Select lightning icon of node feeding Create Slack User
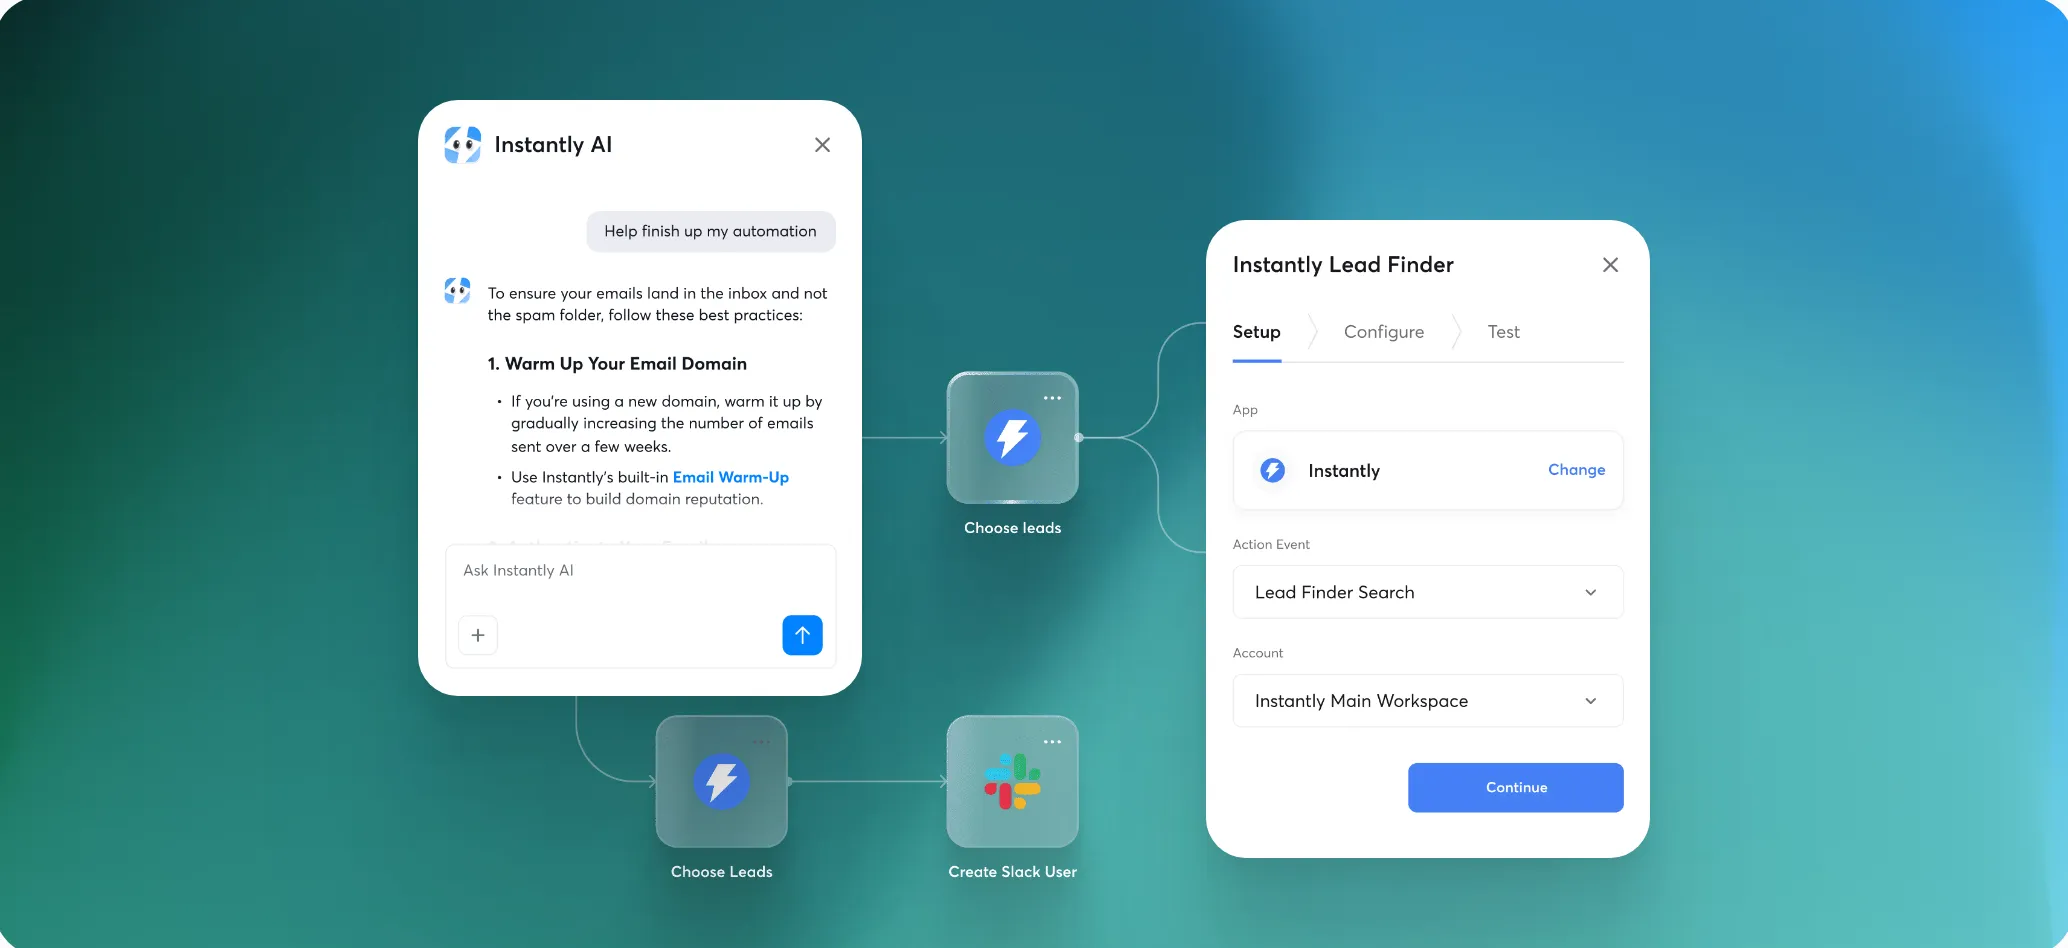 click(x=721, y=782)
